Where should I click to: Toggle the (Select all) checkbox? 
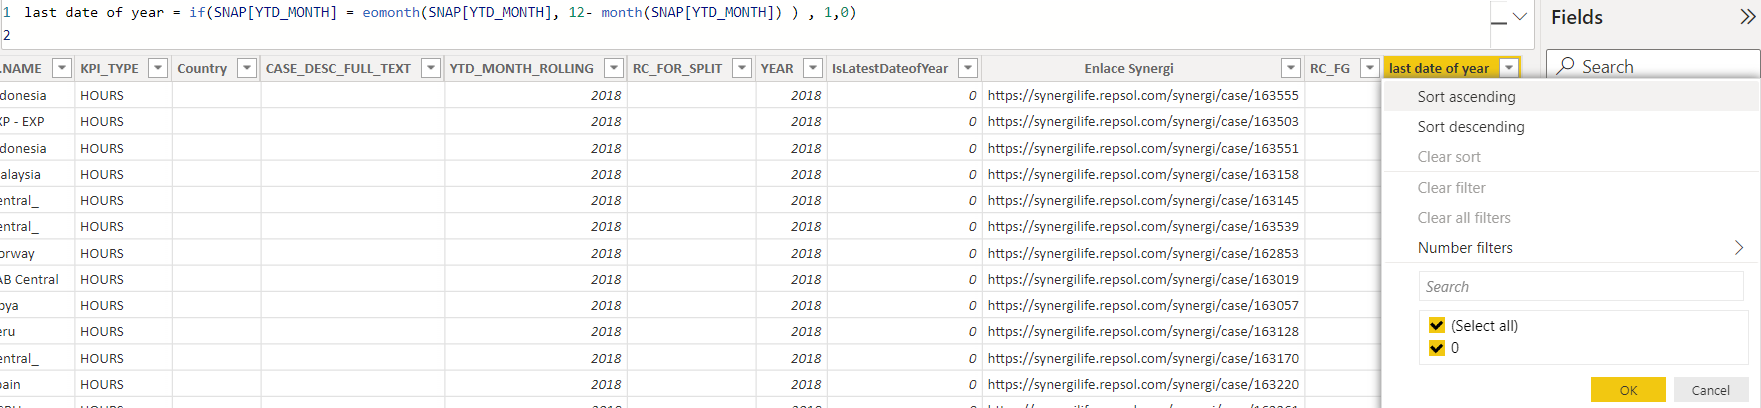1437,325
